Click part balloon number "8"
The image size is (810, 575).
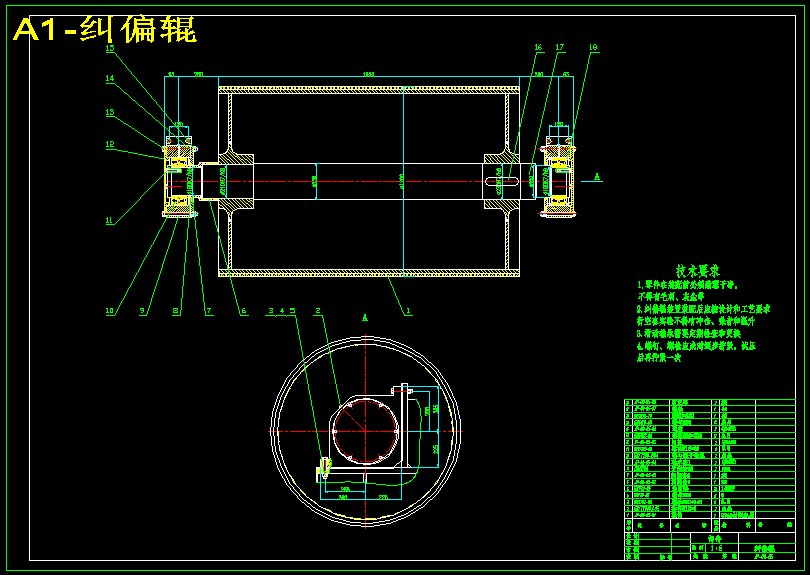point(176,311)
